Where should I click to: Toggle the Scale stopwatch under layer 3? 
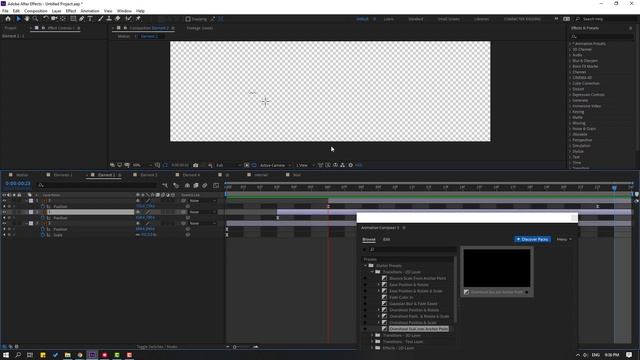click(43, 235)
